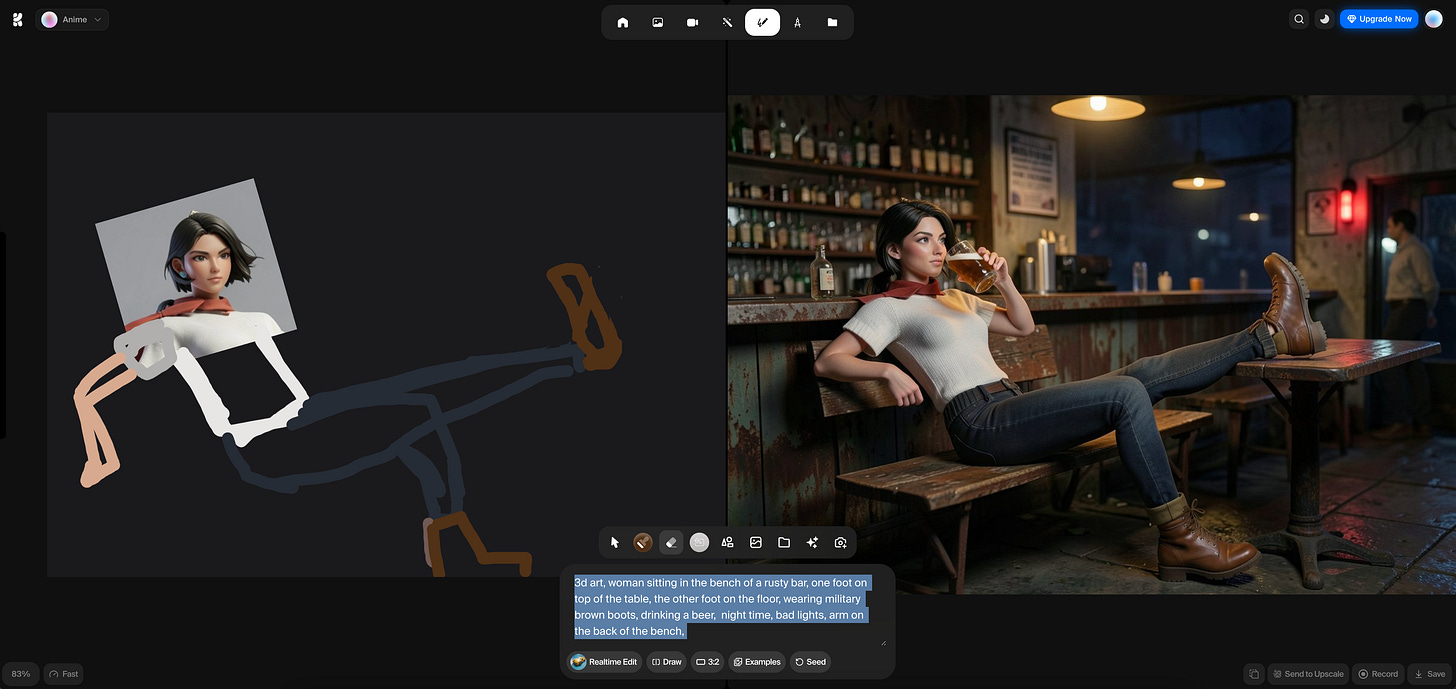
Task: Toggle dark mode moon icon
Action: (1324, 18)
